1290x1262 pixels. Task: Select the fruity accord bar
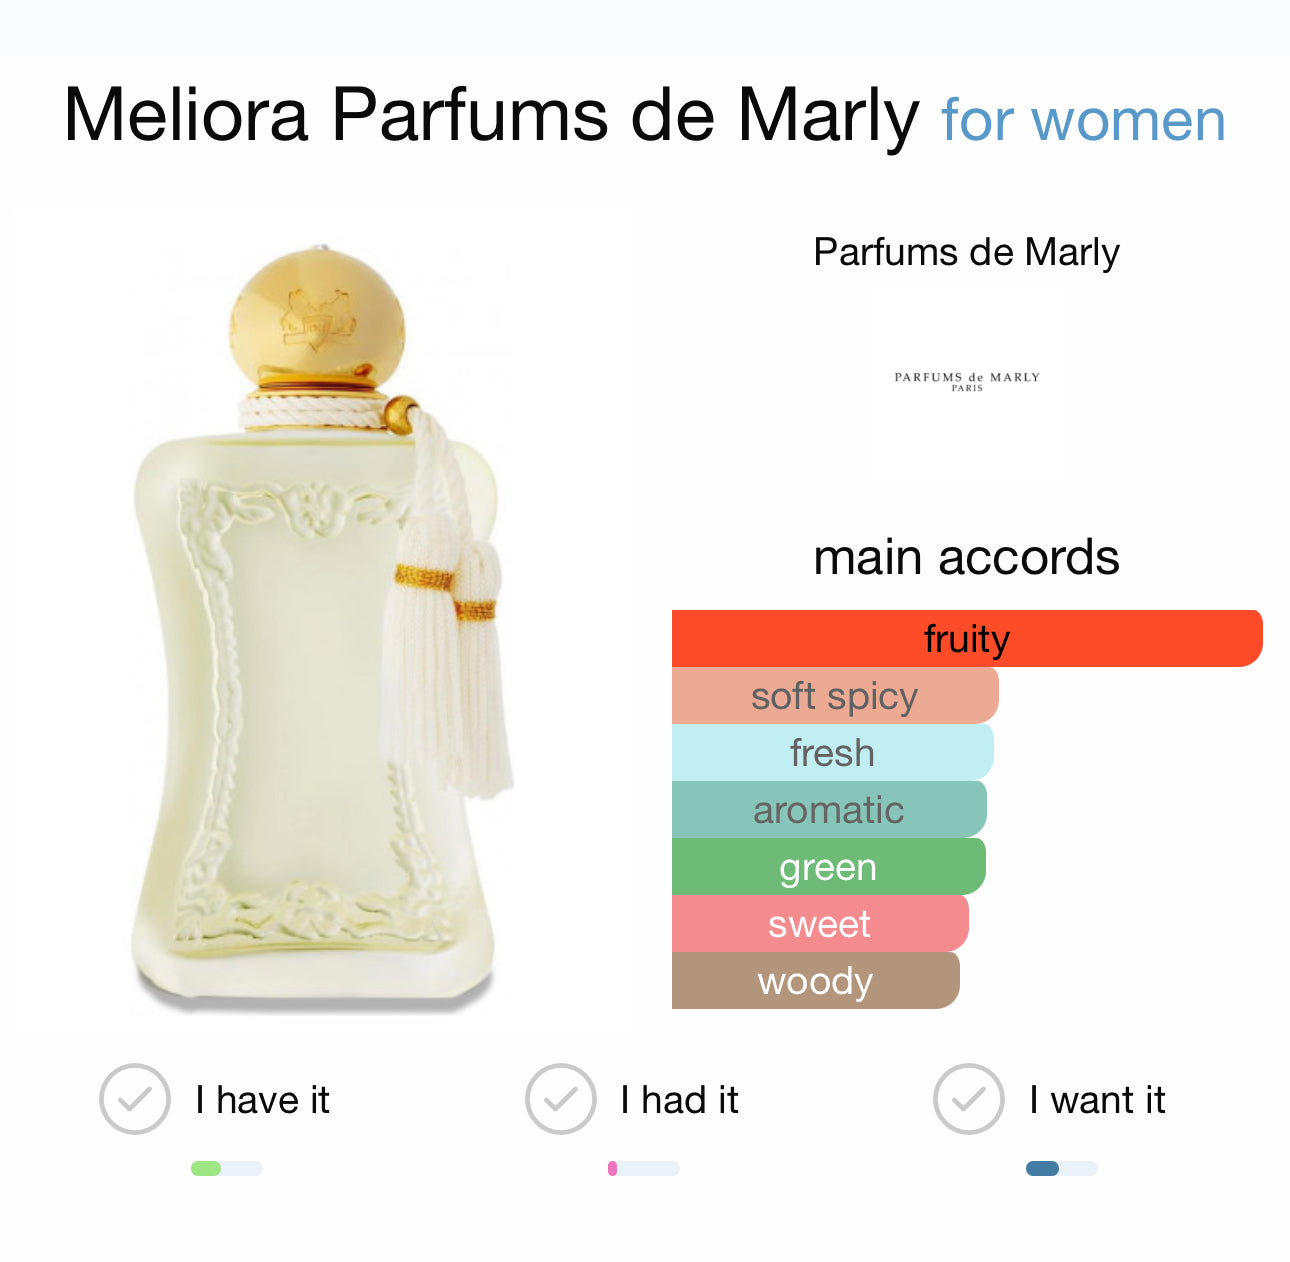point(967,638)
